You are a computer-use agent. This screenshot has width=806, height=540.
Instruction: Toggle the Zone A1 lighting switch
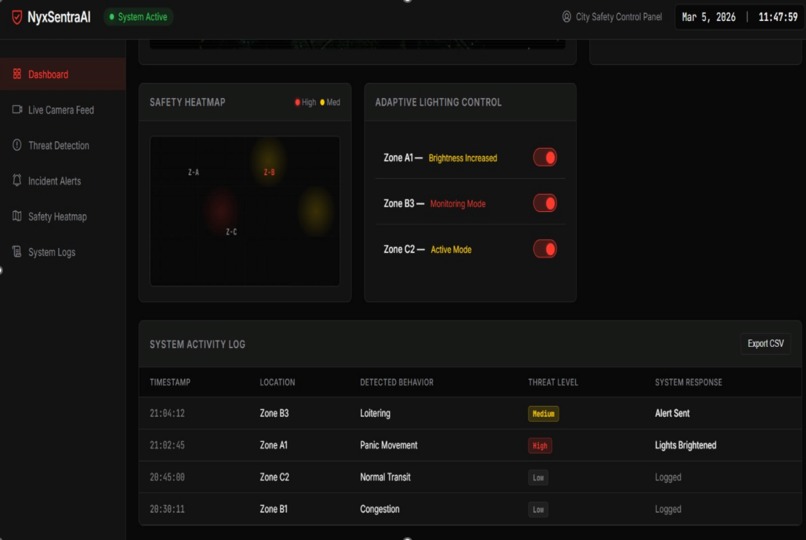click(x=545, y=157)
